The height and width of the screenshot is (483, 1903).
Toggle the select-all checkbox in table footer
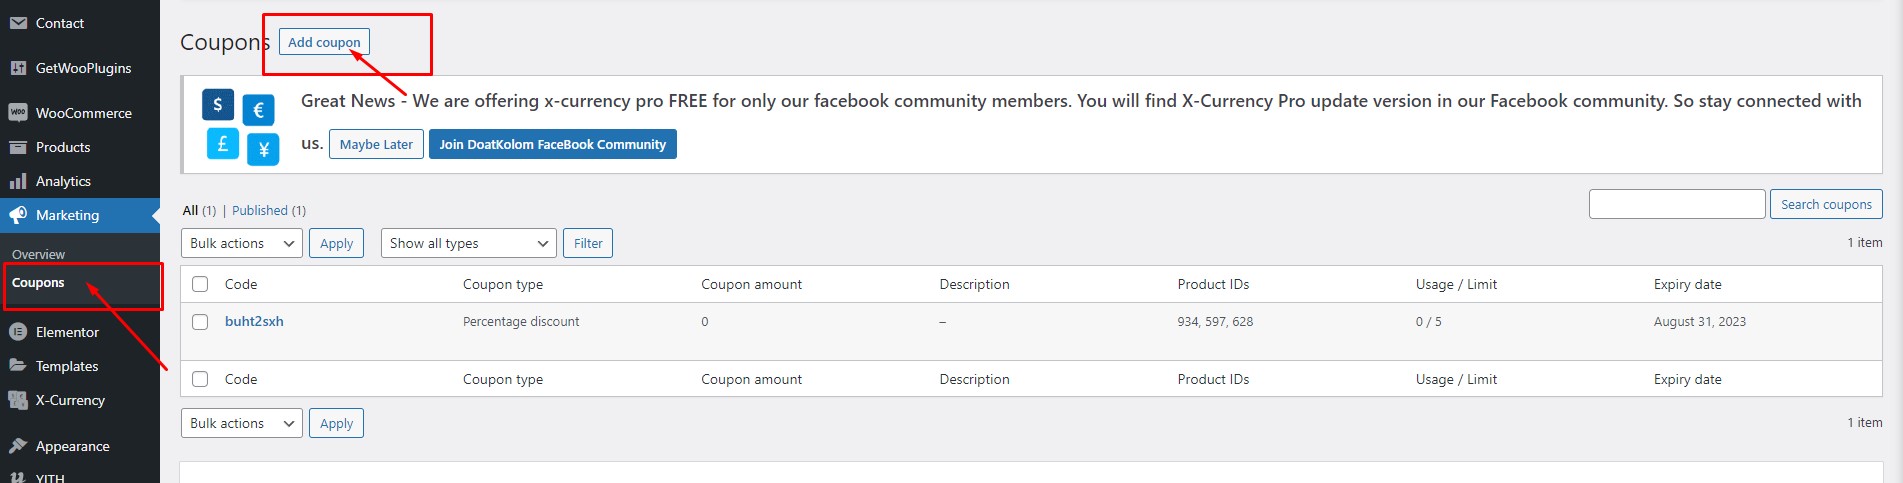pyautogui.click(x=200, y=379)
